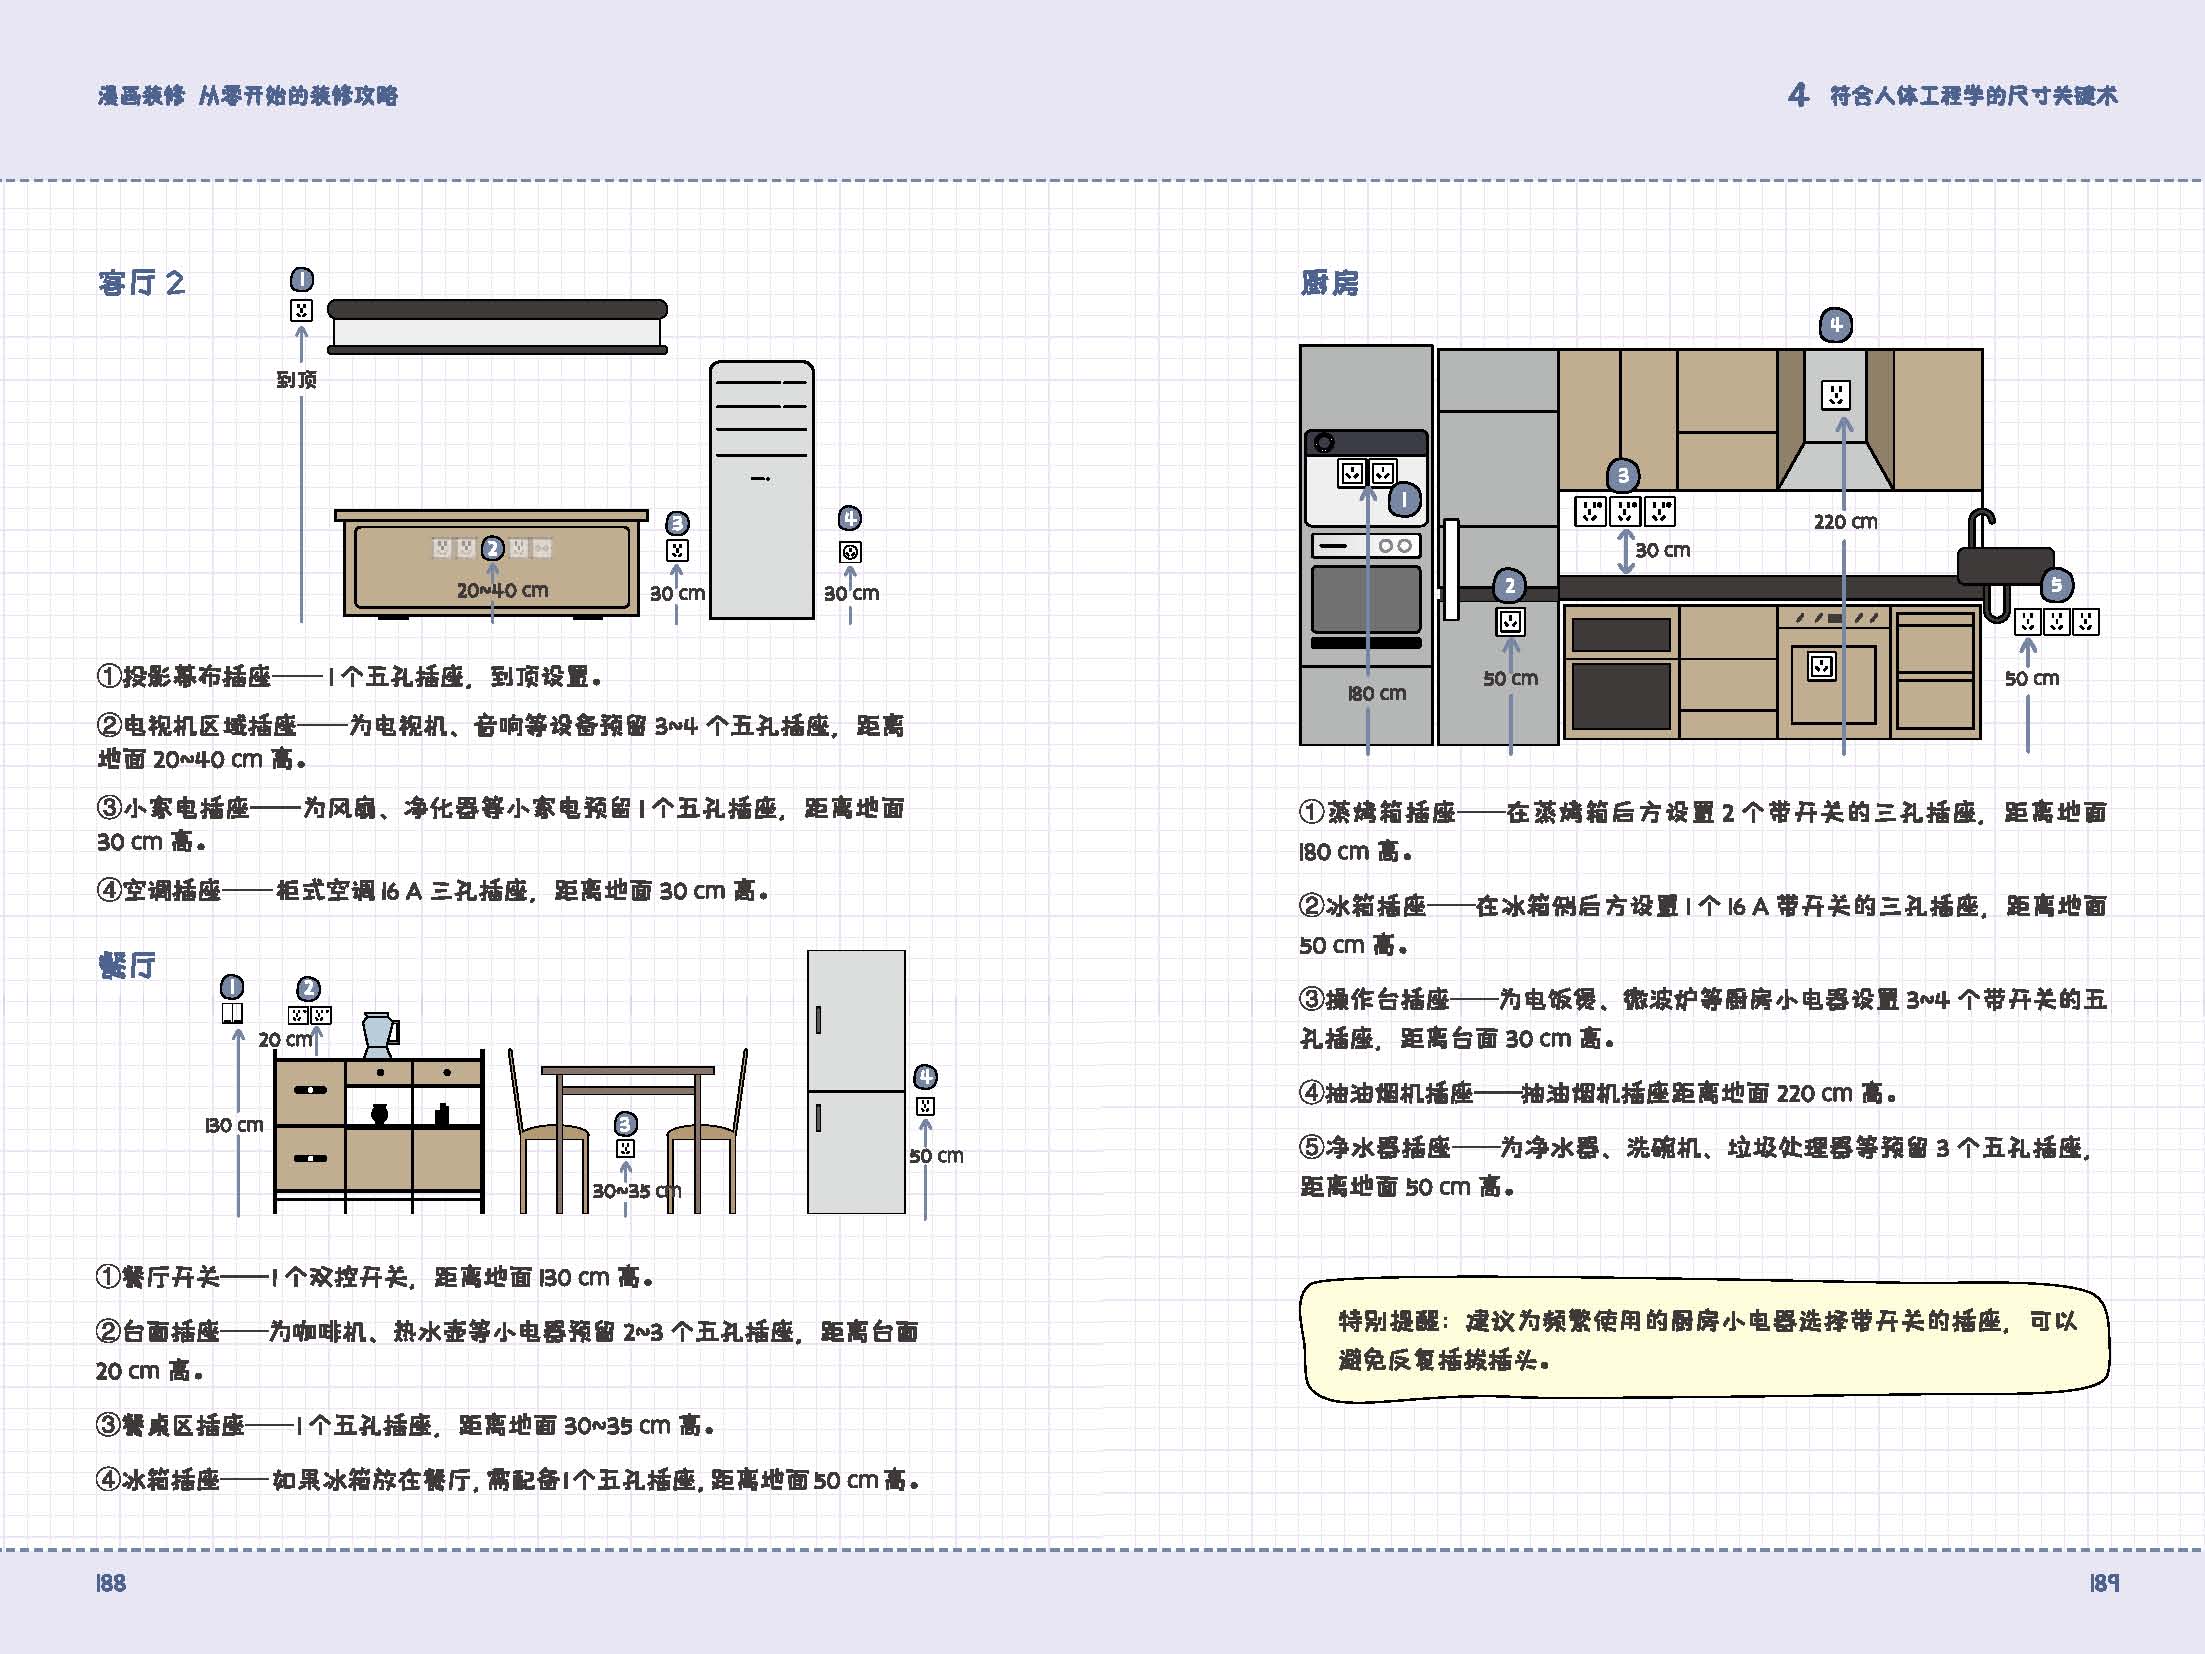2205x1654 pixels.
Task: Click kitchen marker number 4 badge
Action: click(x=1835, y=325)
